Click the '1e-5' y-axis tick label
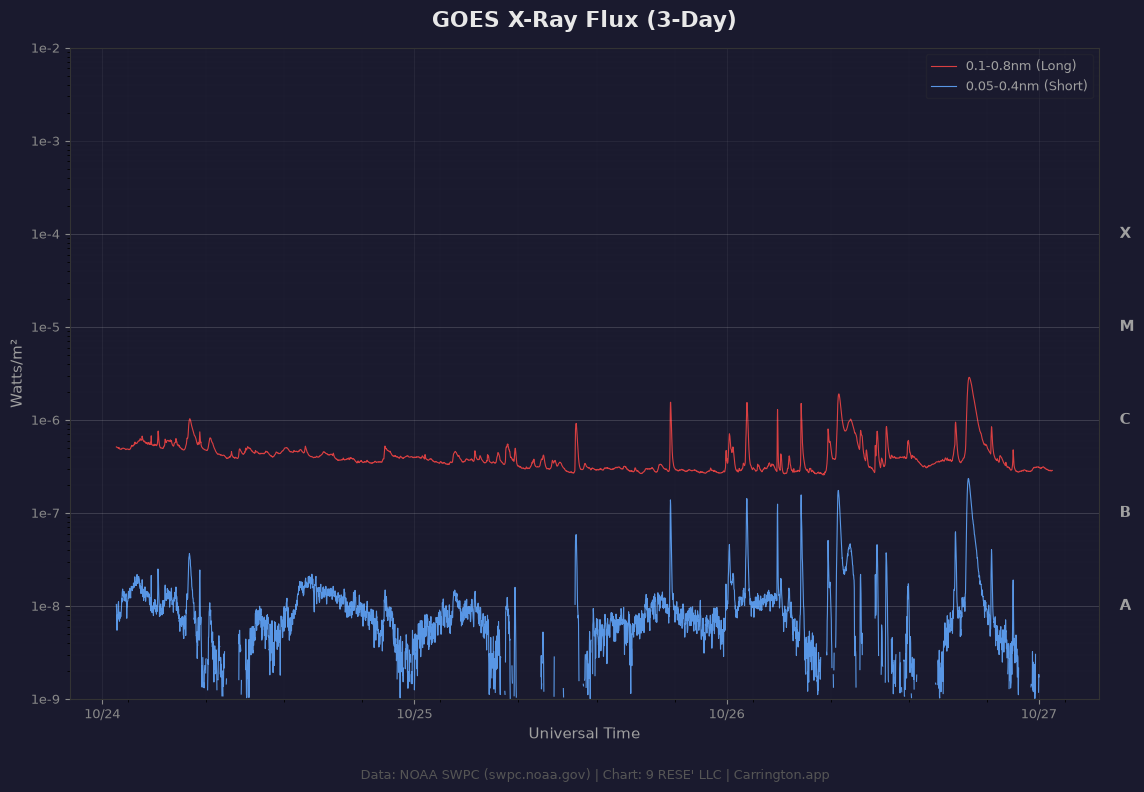1144x792 pixels. pyautogui.click(x=45, y=327)
